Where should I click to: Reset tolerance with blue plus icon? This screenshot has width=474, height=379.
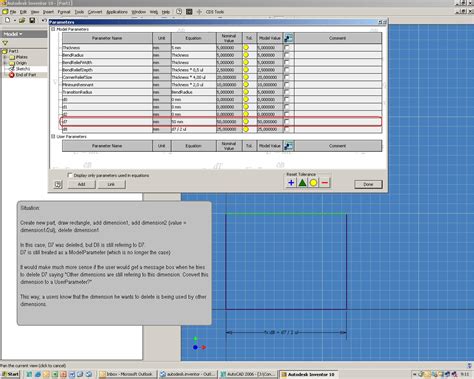point(291,183)
